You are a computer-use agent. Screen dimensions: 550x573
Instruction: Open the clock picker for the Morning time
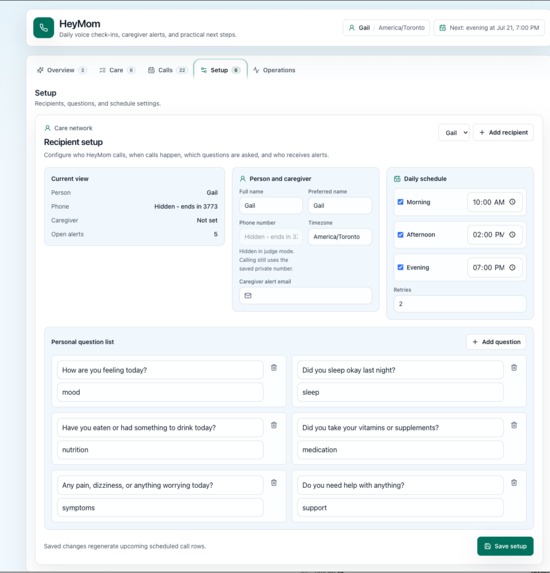(512, 202)
